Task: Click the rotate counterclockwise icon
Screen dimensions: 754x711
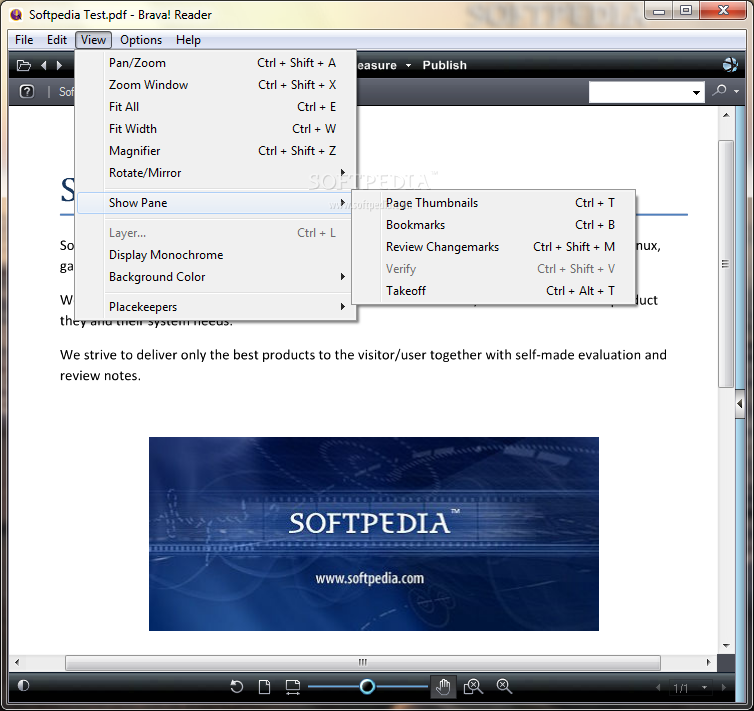Action: coord(236,686)
